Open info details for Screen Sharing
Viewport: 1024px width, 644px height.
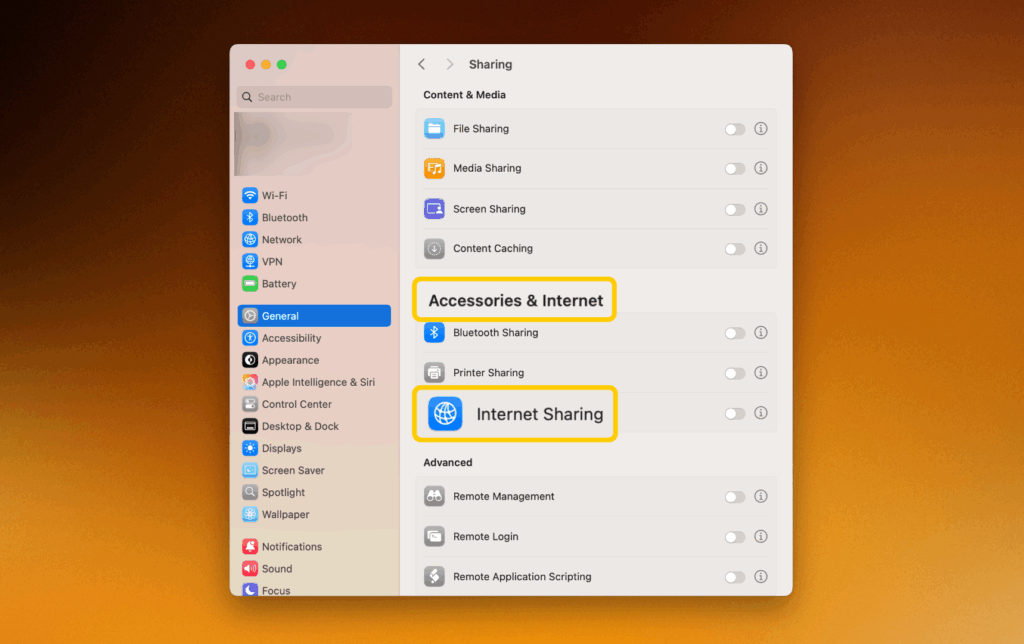[x=761, y=209]
